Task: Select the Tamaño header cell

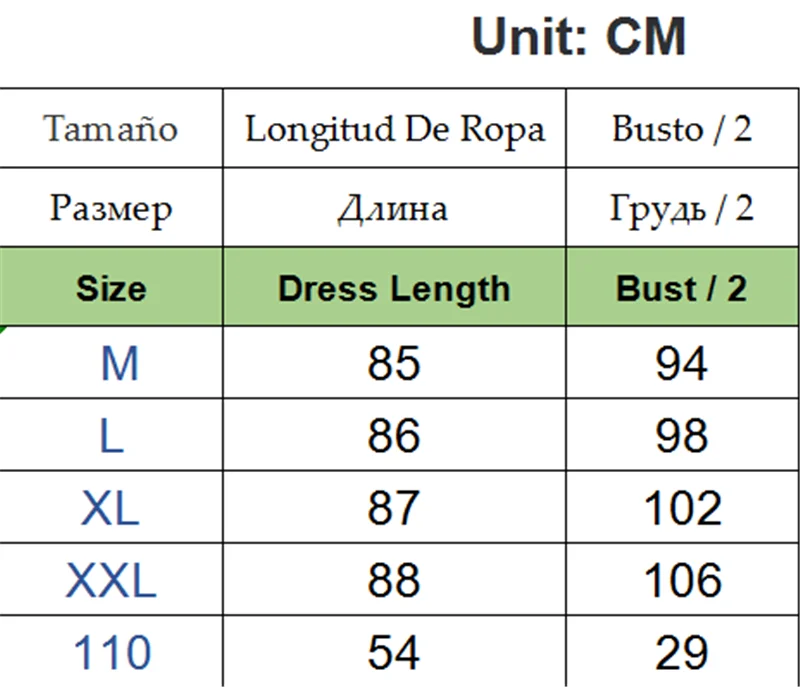Action: [x=111, y=129]
